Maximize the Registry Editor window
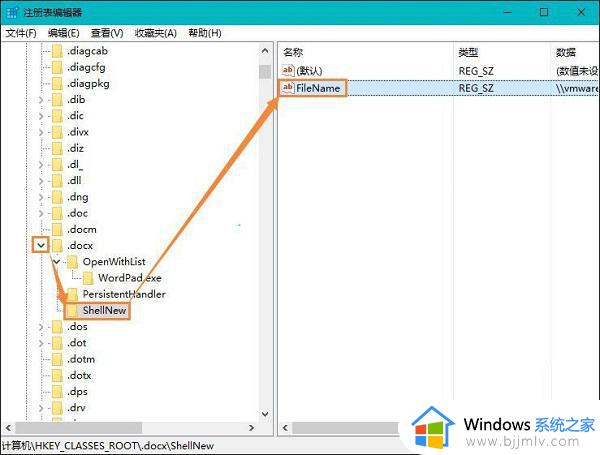This screenshot has width=600, height=455. pos(544,12)
